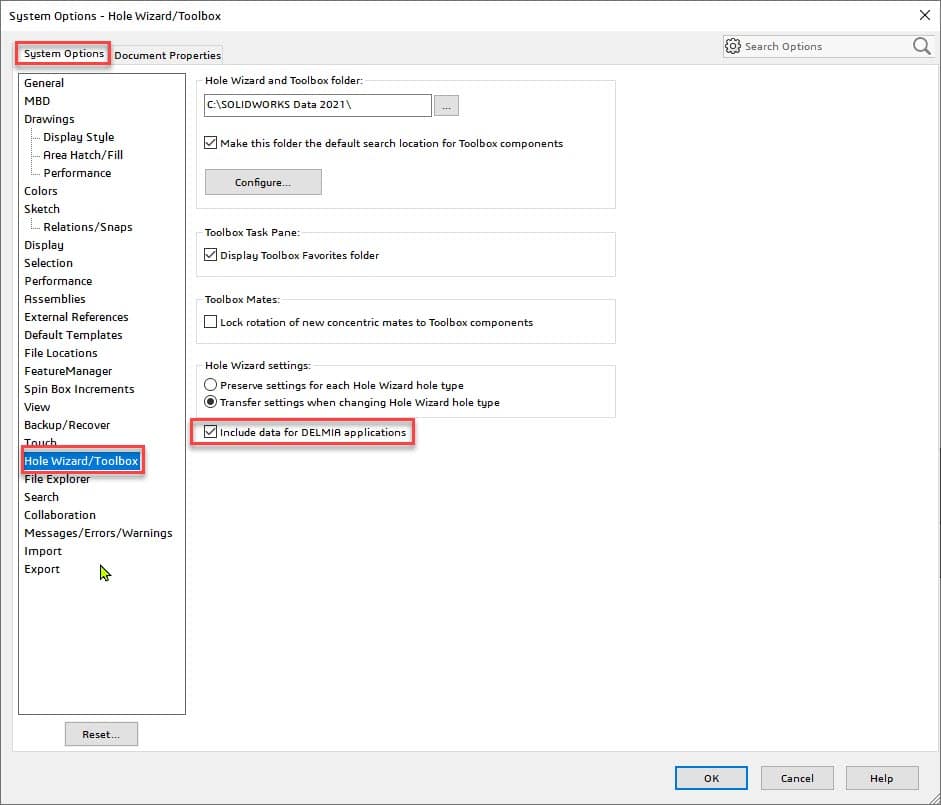Select Performance under Drawings

point(77,173)
